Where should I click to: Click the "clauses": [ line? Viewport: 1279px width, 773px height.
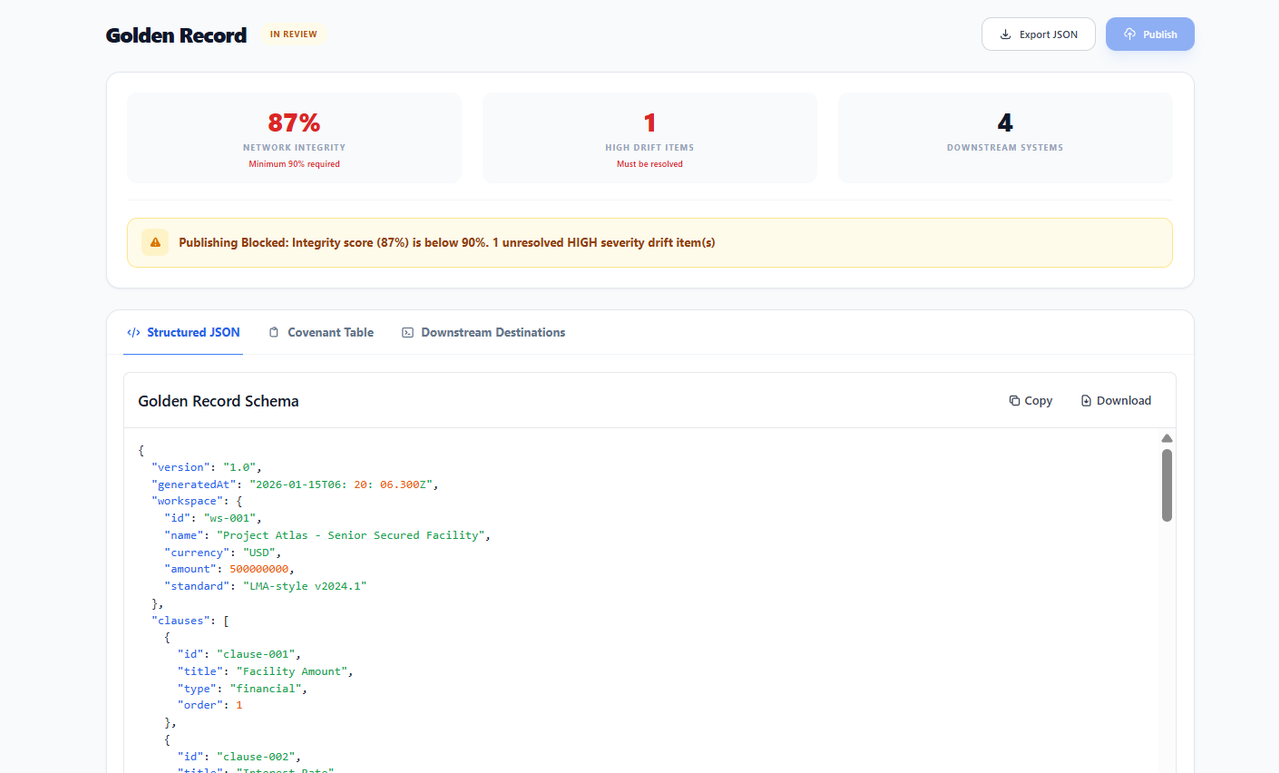(190, 620)
